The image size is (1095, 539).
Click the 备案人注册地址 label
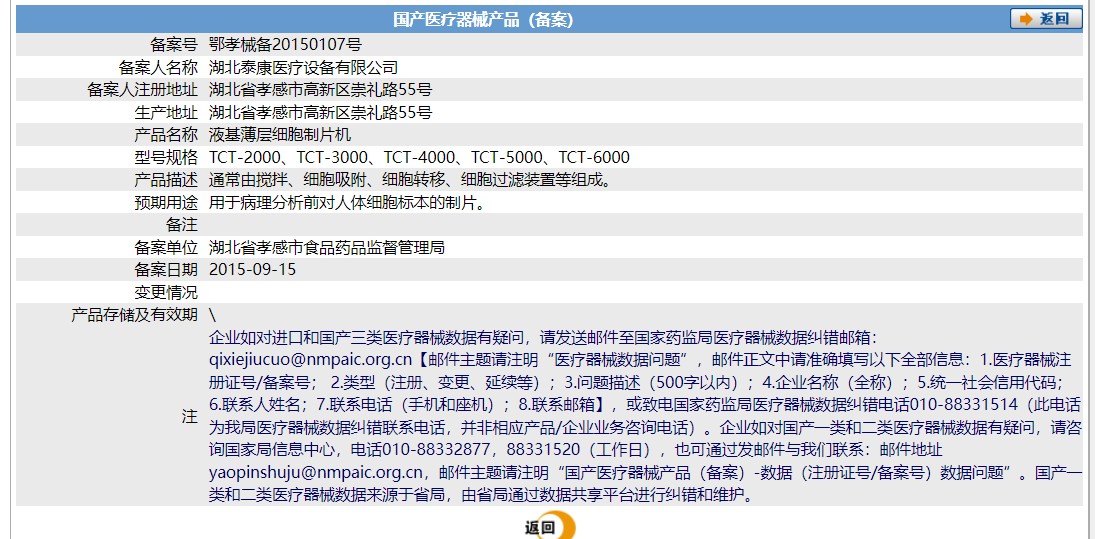click(x=142, y=90)
